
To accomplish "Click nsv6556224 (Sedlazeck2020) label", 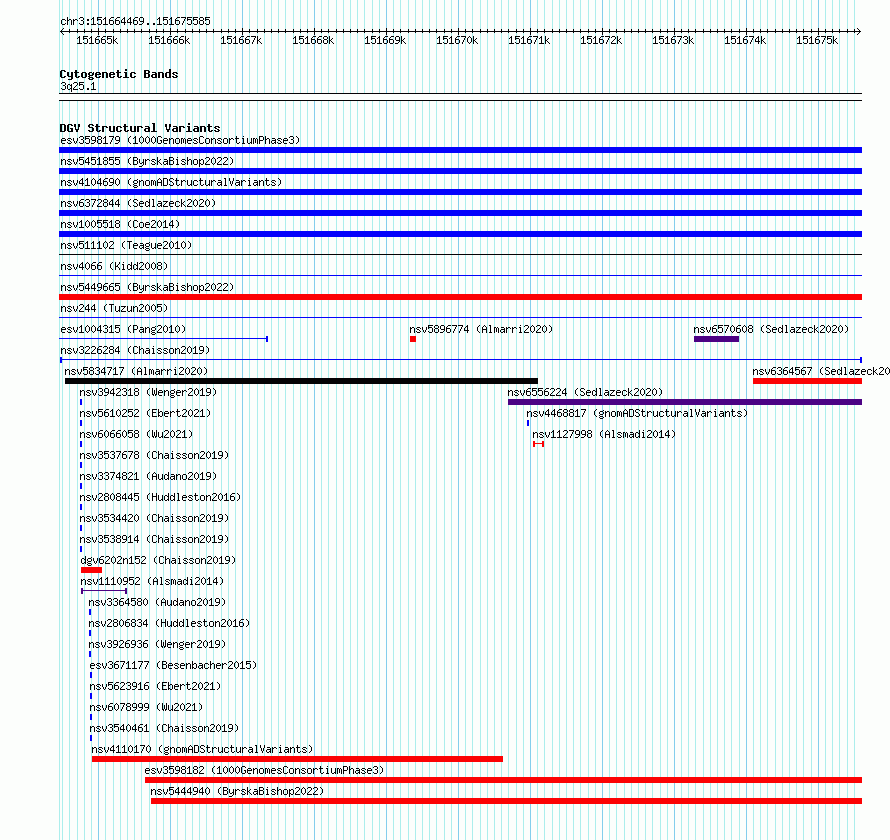I will click(585, 392).
